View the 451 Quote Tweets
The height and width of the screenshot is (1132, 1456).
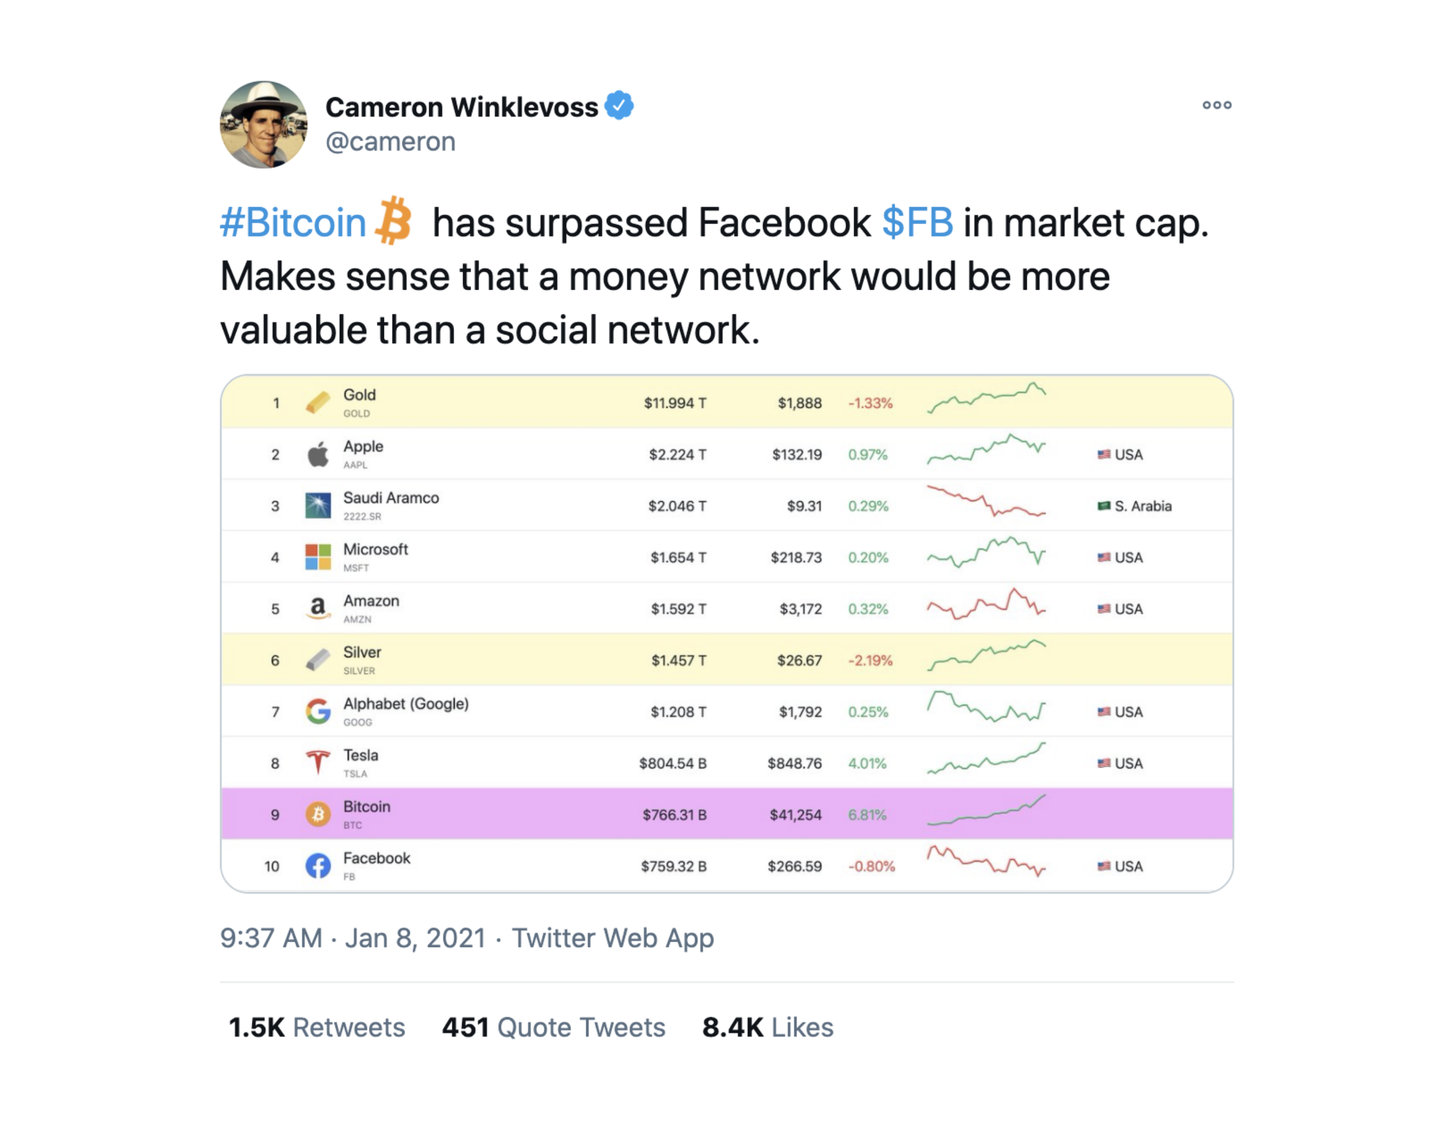pyautogui.click(x=553, y=1027)
